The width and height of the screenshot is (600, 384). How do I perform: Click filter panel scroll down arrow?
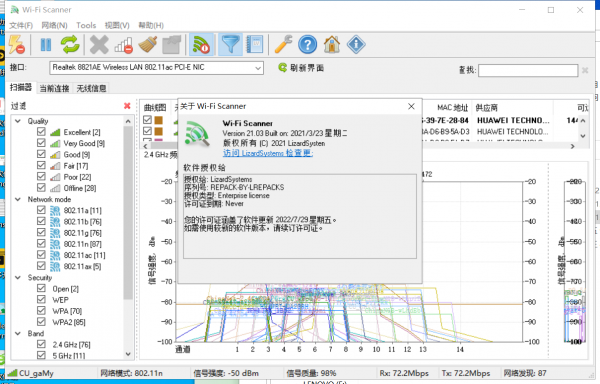(128, 354)
